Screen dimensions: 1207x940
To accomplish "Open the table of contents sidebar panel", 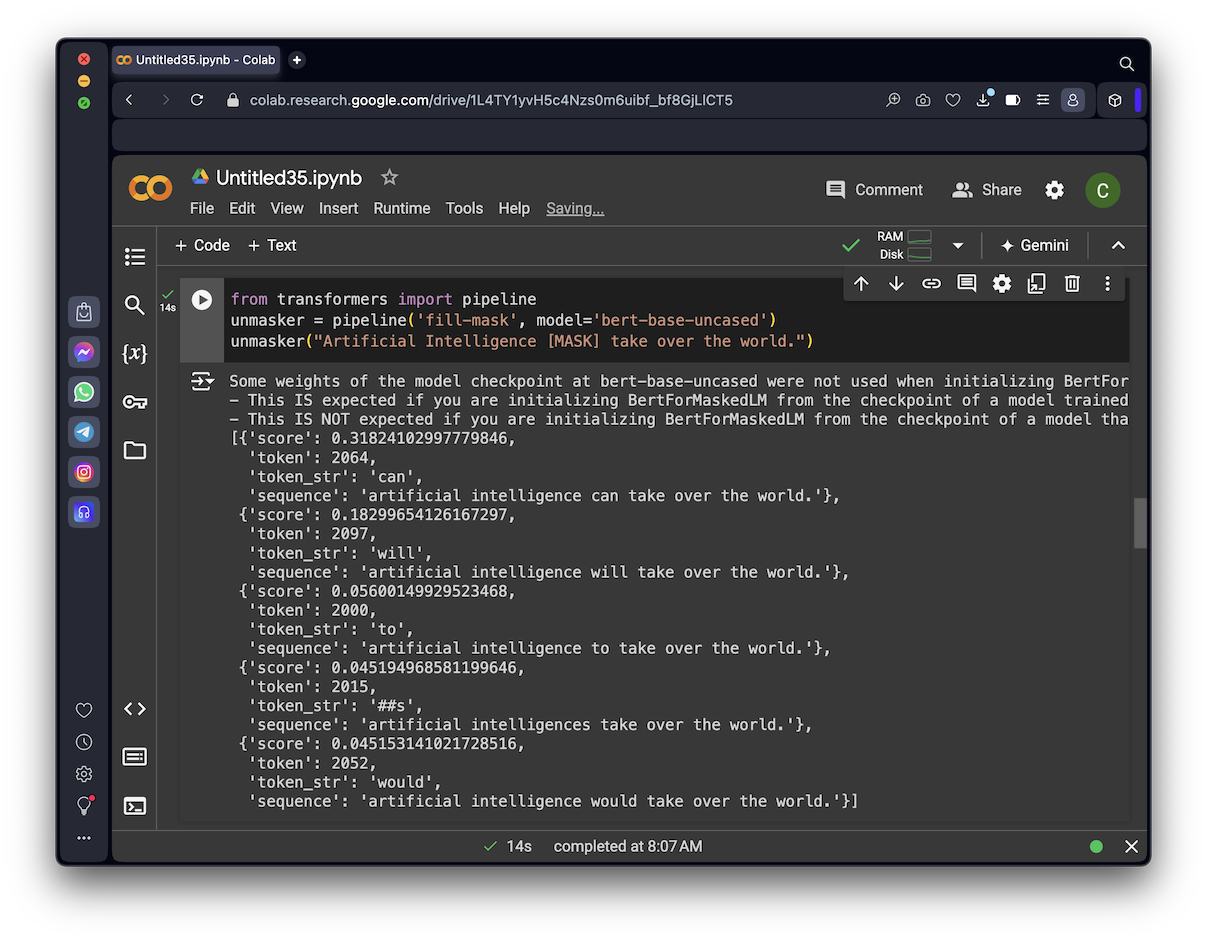I will pos(135,257).
